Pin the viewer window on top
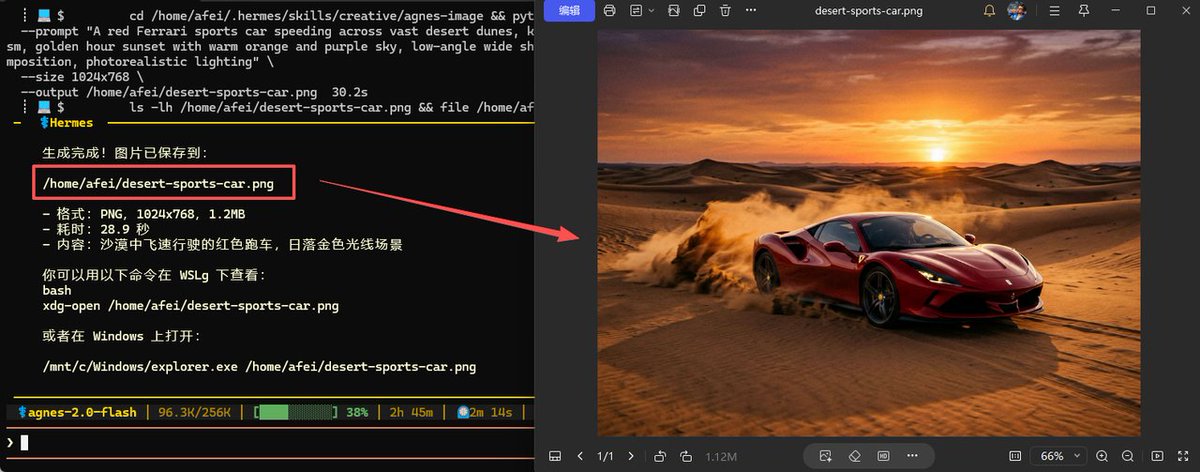 click(1084, 11)
